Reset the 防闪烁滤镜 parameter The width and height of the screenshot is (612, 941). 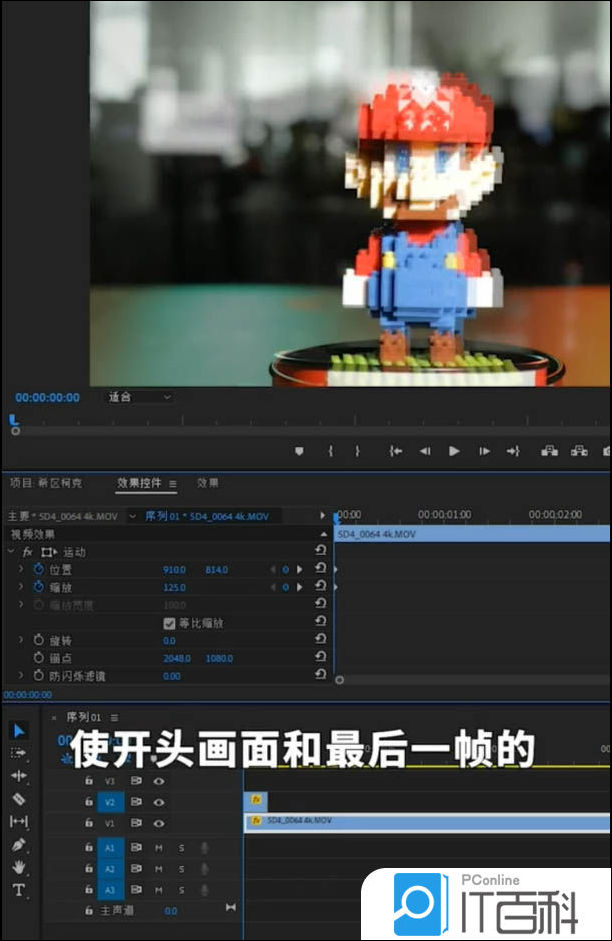320,674
